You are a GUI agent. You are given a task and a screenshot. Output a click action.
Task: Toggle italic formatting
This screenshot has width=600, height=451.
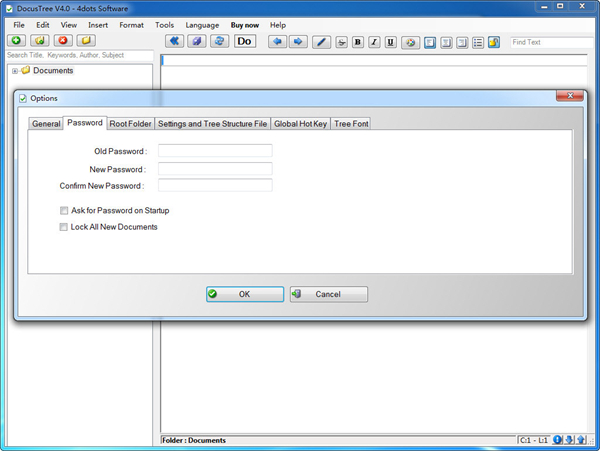coord(374,42)
